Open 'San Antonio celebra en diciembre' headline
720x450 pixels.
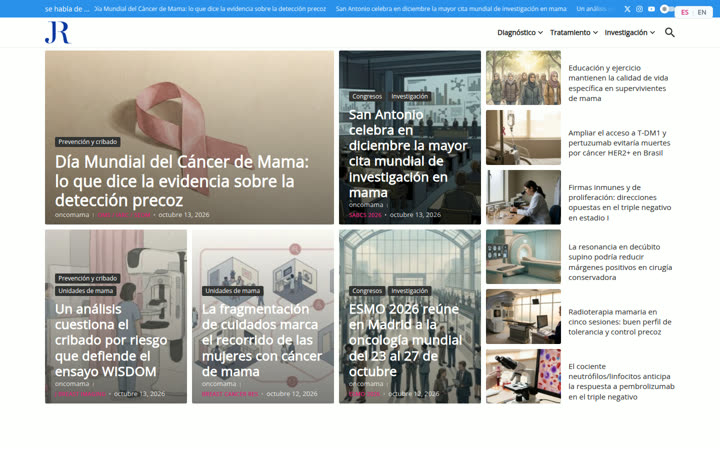[x=408, y=153]
